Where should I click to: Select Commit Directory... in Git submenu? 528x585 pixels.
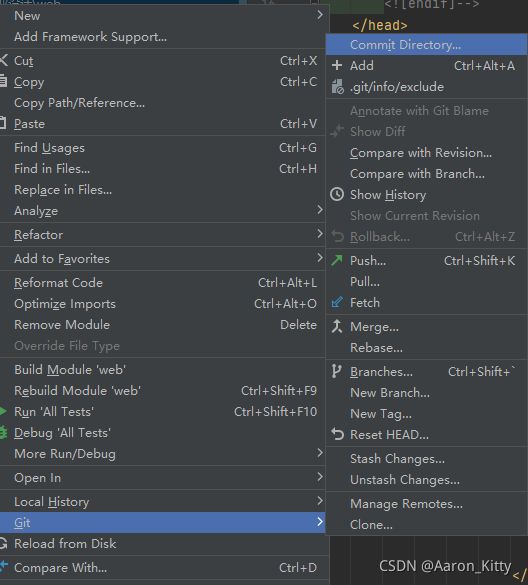(427, 44)
